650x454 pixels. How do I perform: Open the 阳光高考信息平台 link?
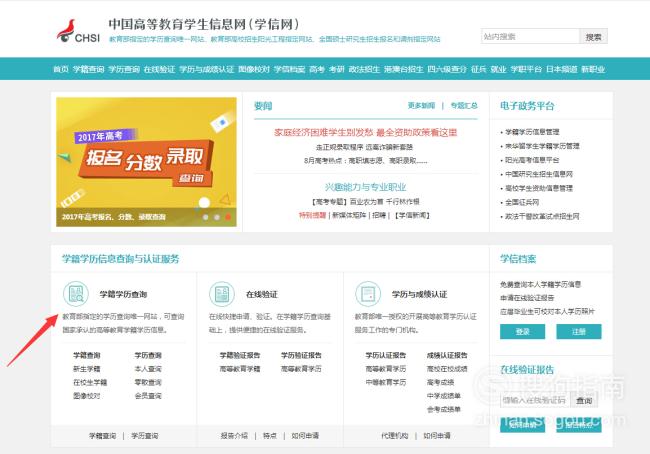coord(532,160)
